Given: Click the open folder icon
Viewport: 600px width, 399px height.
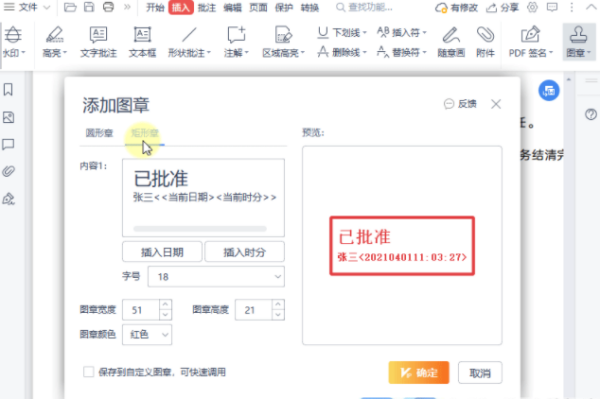Looking at the screenshot, I should pyautogui.click(x=70, y=7).
